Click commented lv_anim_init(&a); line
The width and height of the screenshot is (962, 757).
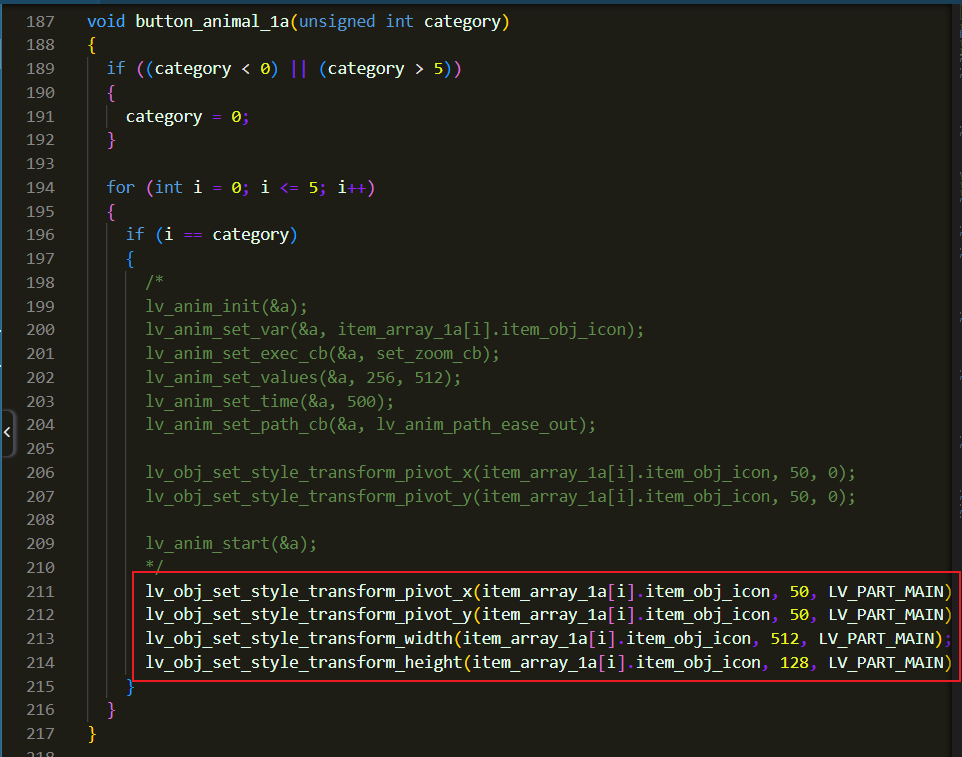226,307
